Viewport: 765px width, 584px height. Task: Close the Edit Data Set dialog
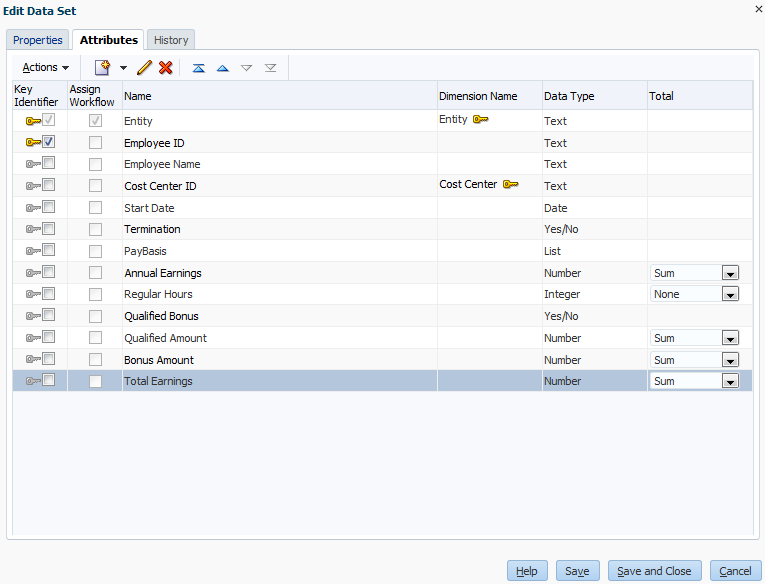(759, 9)
